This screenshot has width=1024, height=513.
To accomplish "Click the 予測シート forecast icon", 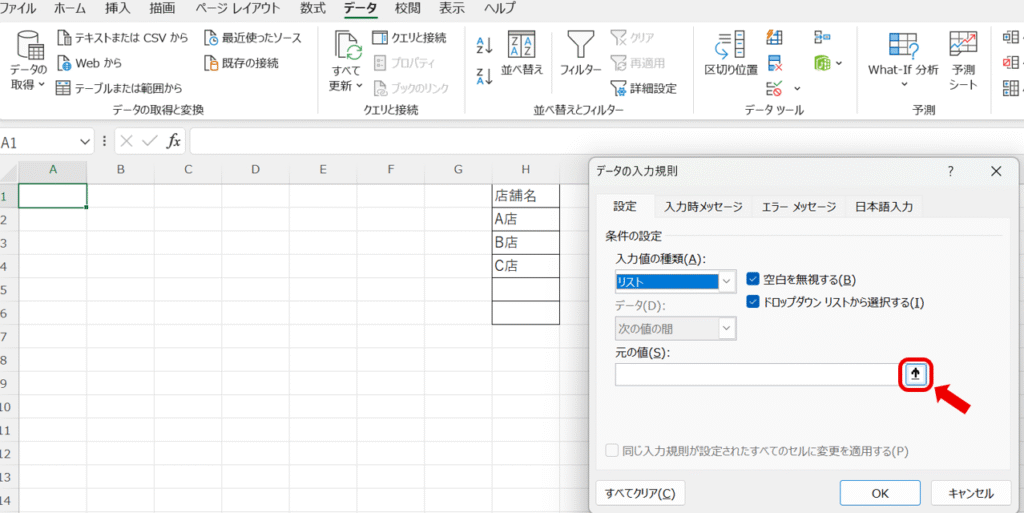I will coord(963,46).
